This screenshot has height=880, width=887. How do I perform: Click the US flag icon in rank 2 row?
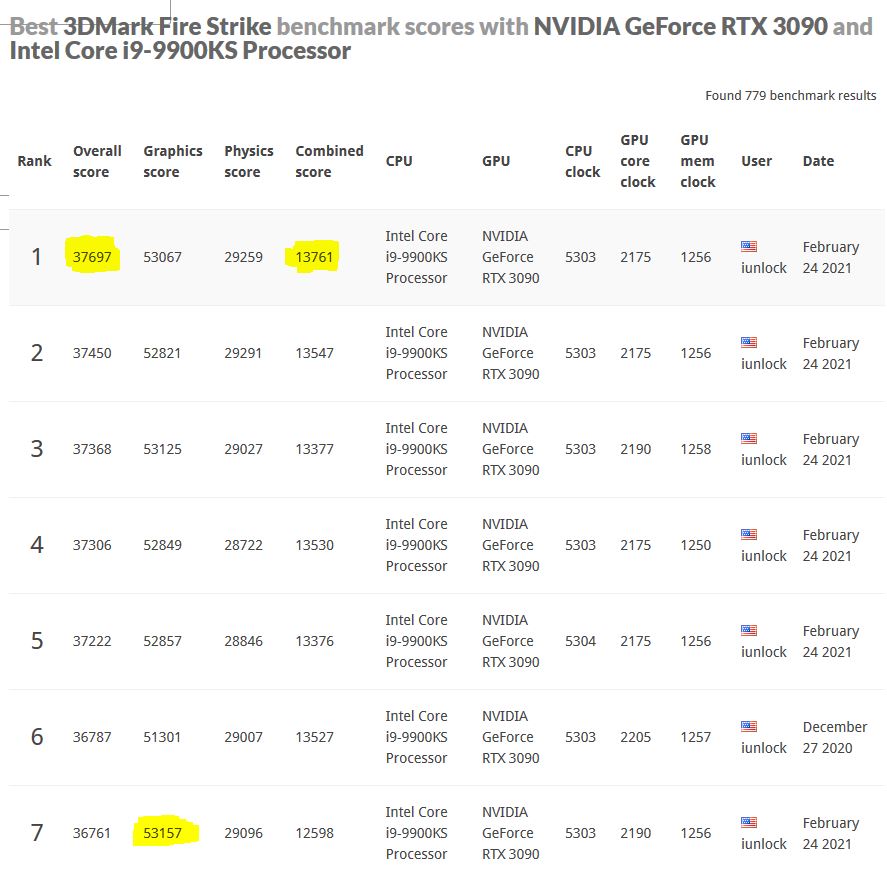(749, 342)
